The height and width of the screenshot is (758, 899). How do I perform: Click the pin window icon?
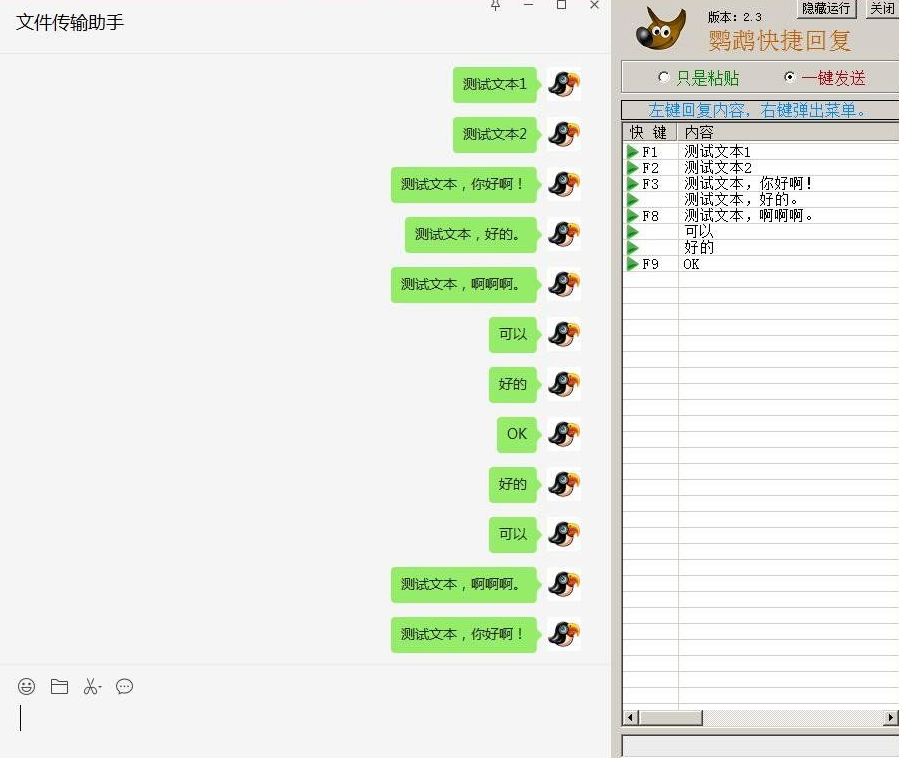point(495,6)
